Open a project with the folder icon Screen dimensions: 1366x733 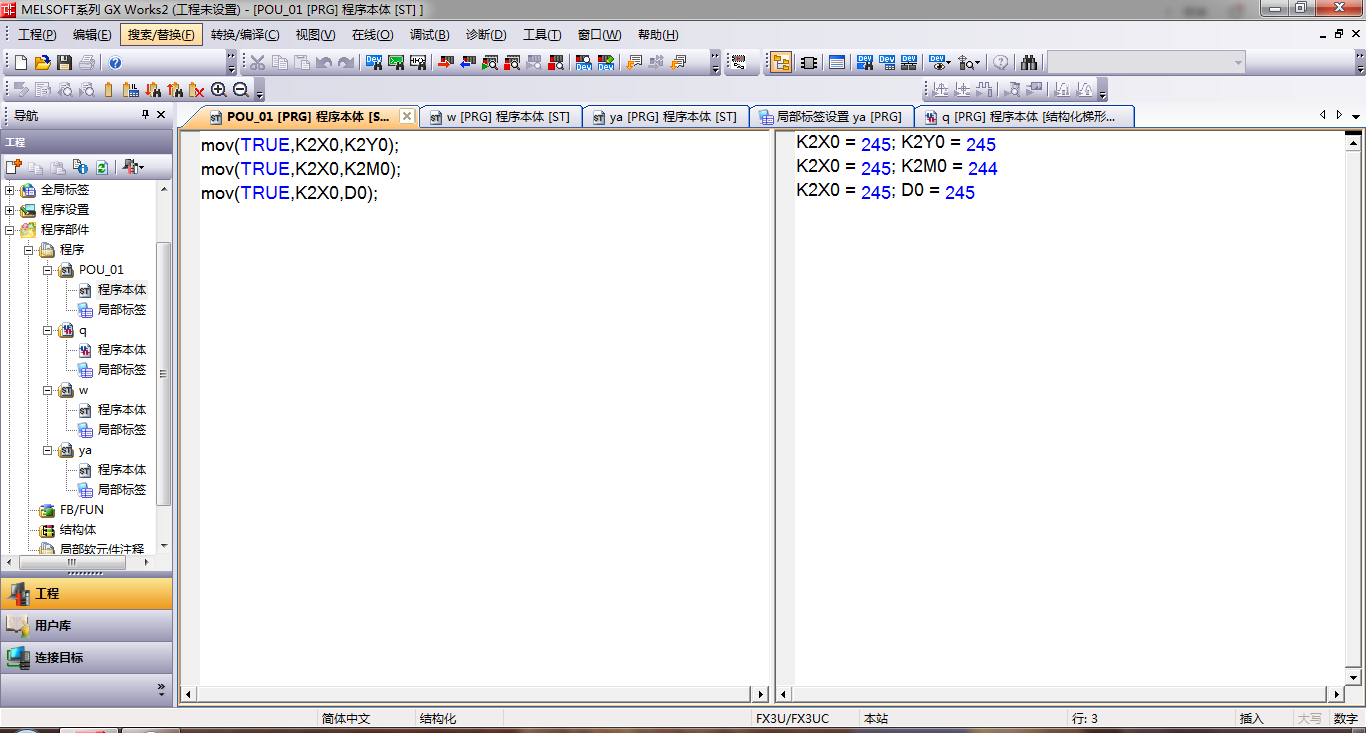pyautogui.click(x=42, y=62)
